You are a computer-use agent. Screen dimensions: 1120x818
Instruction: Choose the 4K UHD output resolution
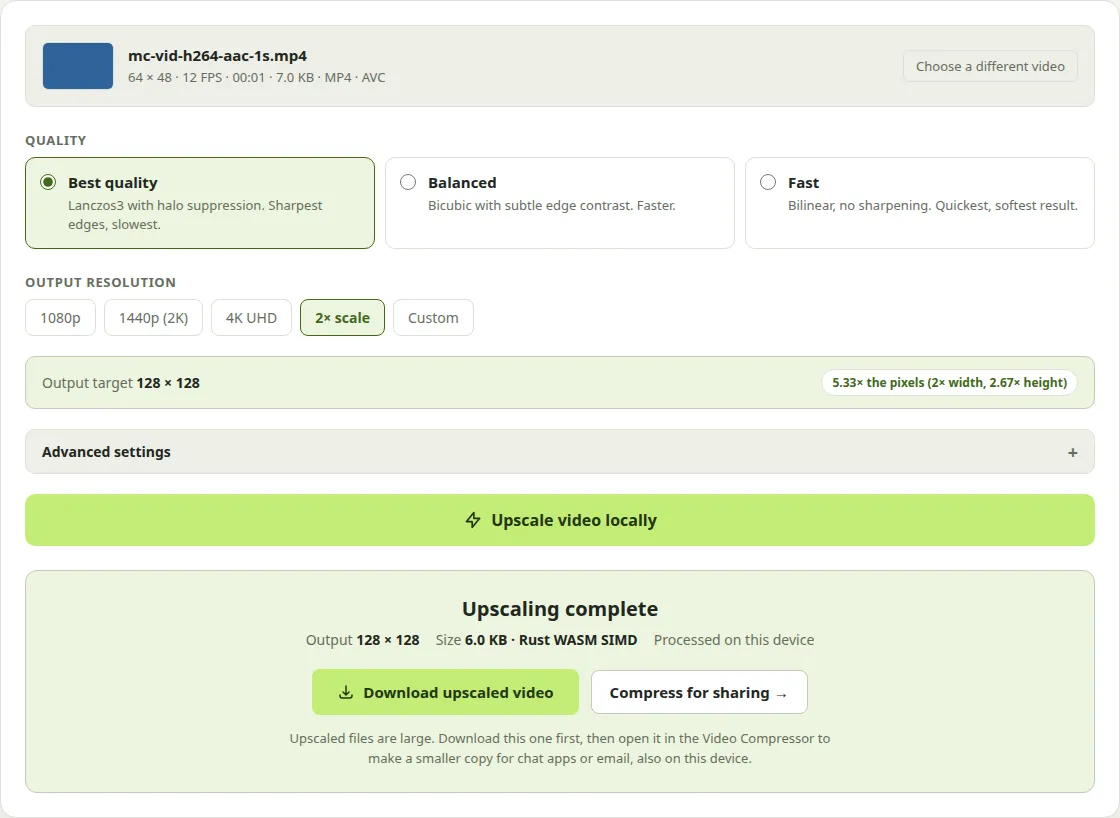[x=251, y=317]
